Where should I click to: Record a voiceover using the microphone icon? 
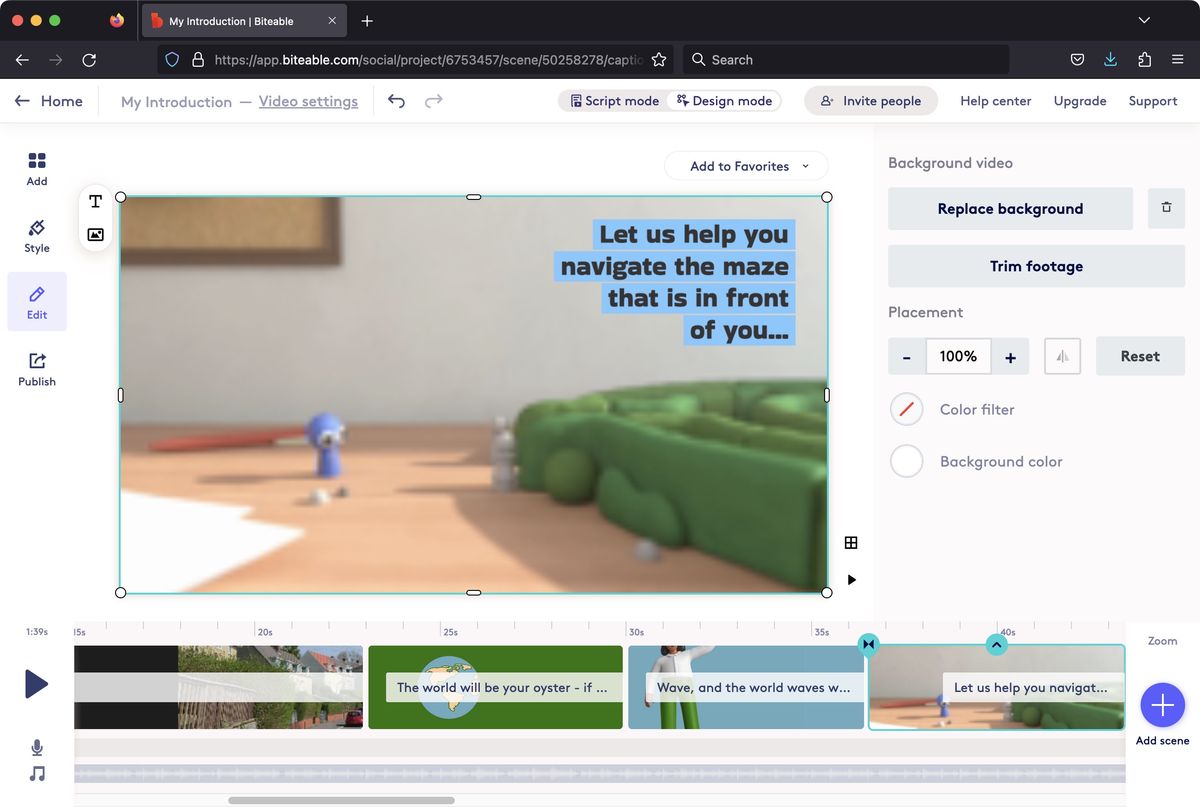pos(37,747)
